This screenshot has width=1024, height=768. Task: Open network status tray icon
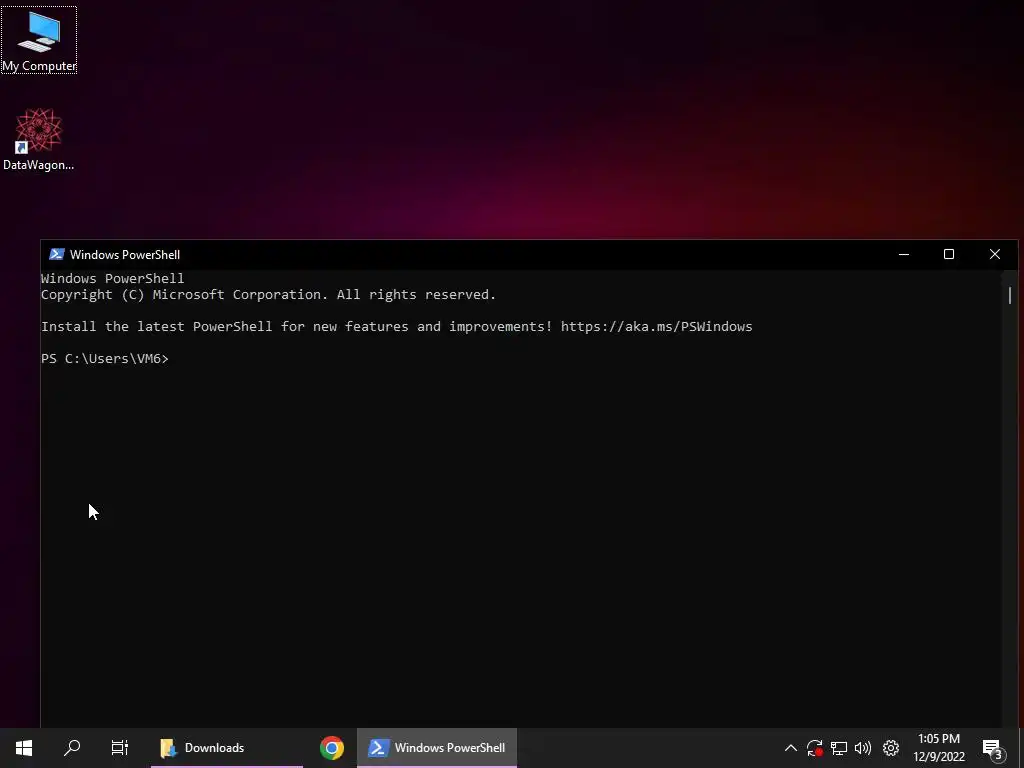click(x=839, y=748)
